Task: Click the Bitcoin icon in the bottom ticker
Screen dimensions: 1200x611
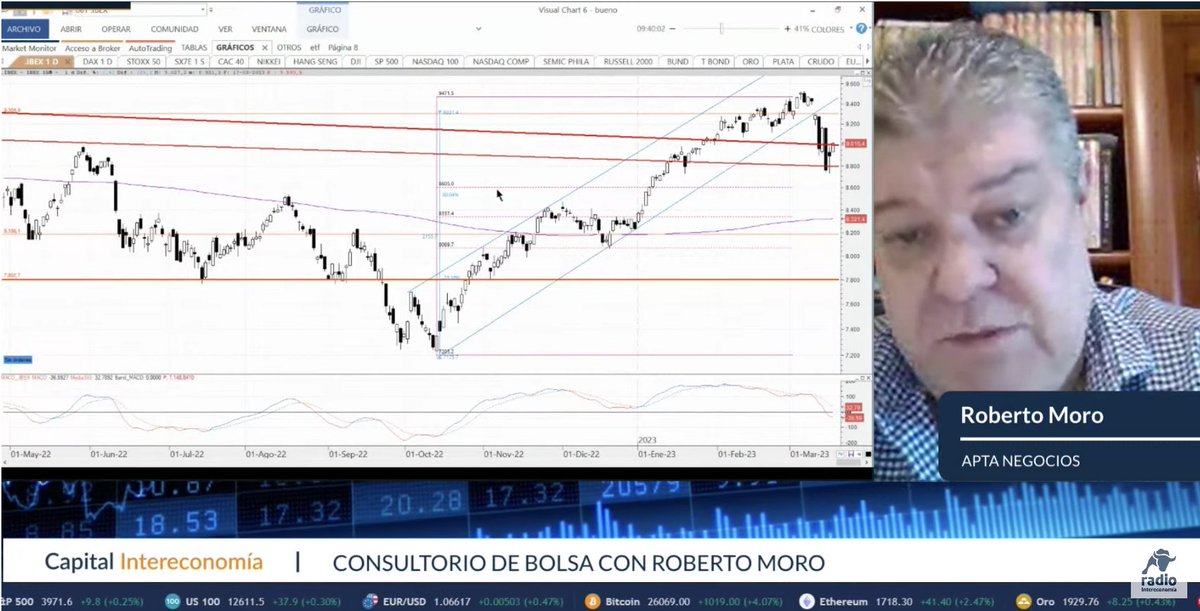Action: click(593, 602)
